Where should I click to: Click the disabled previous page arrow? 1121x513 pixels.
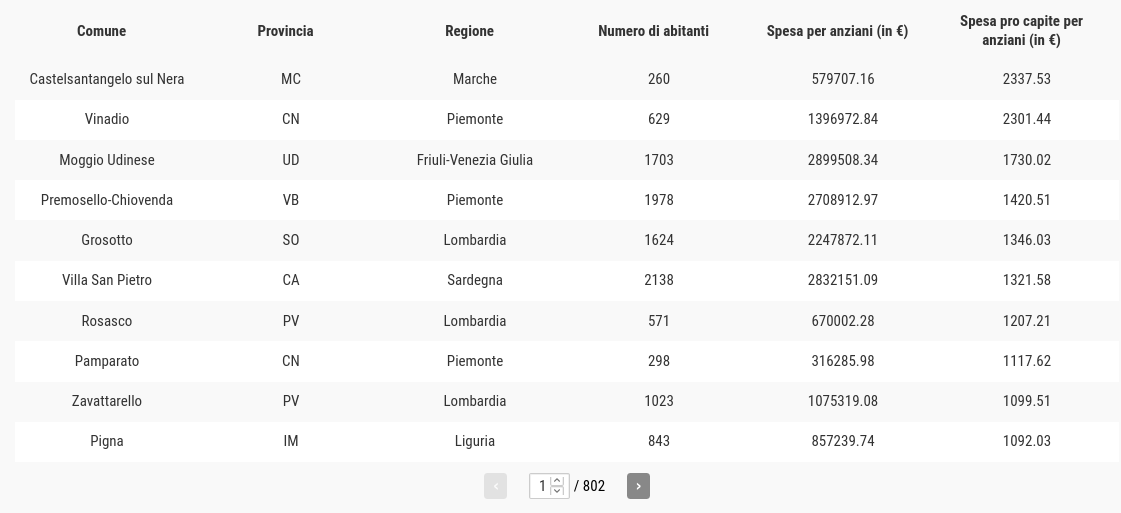click(495, 486)
